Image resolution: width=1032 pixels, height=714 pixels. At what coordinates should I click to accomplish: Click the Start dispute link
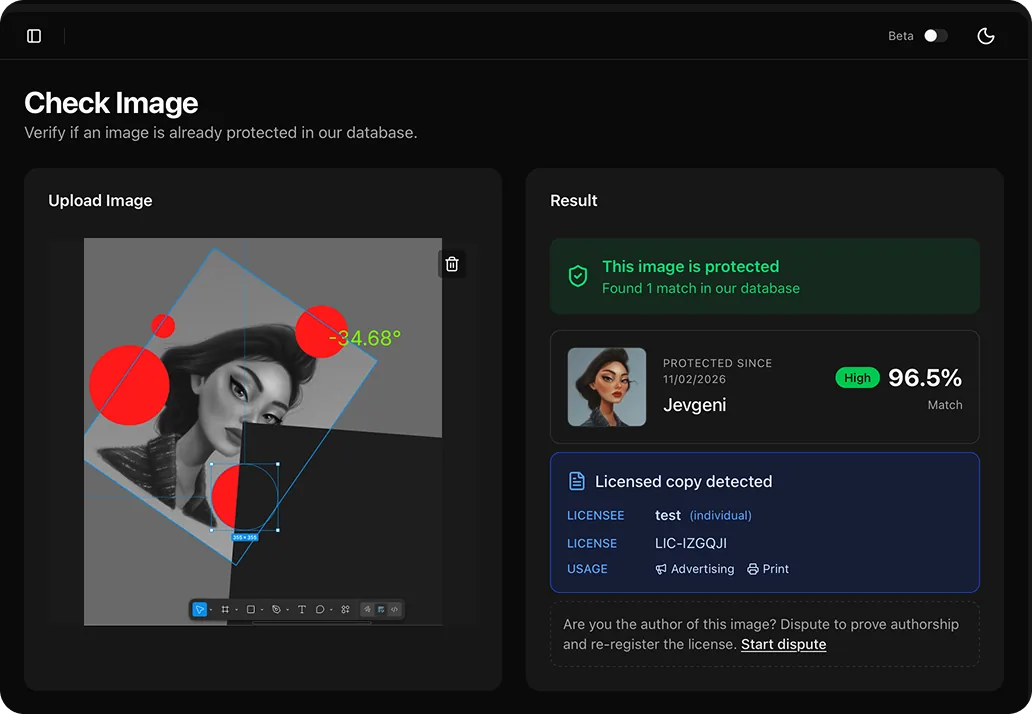click(783, 644)
